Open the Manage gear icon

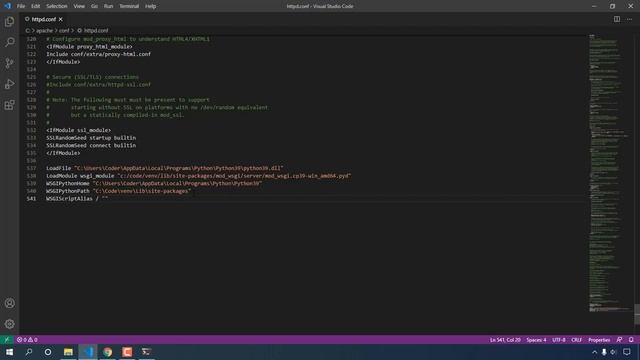(9, 324)
